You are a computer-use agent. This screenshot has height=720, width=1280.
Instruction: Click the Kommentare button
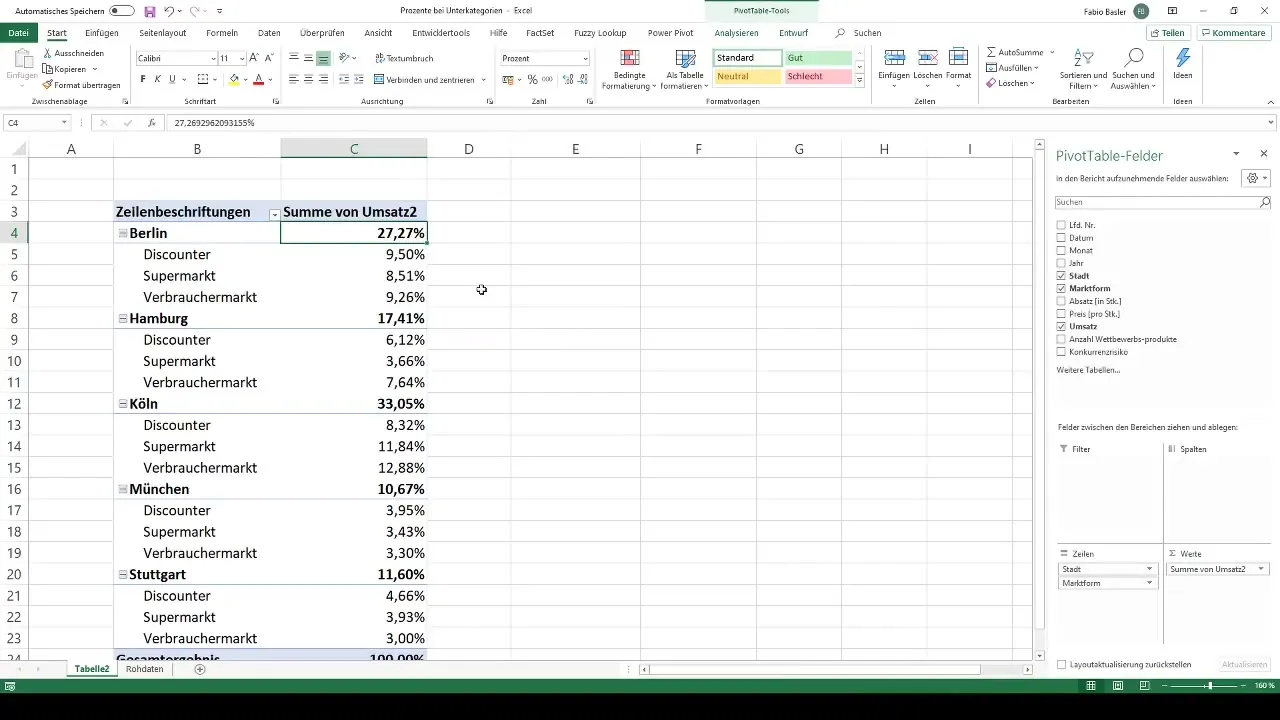click(1234, 33)
